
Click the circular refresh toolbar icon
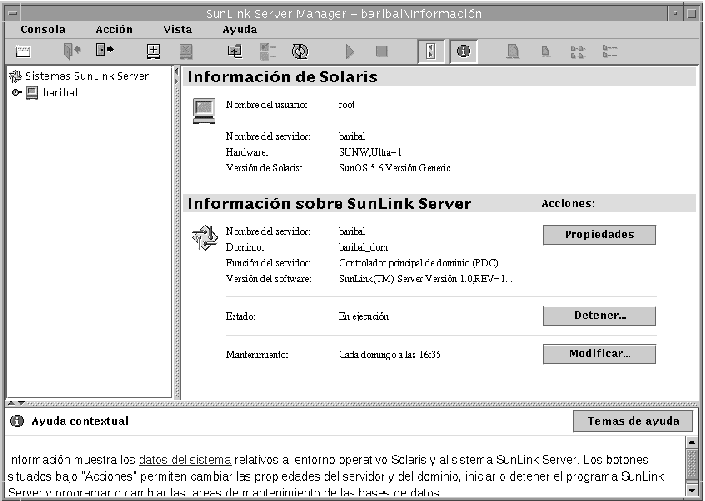pos(300,51)
